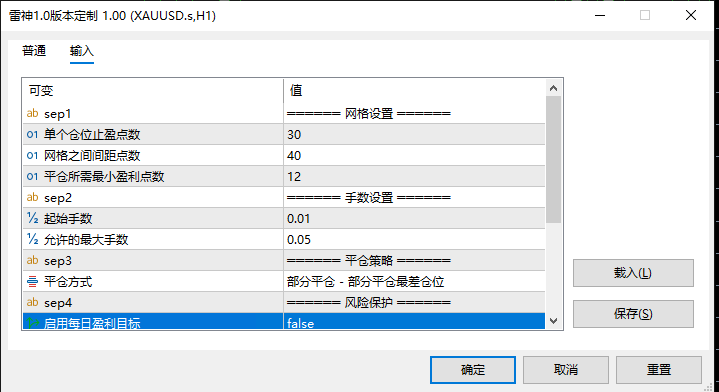The image size is (719, 392).
Task: Edit the 网格之间间距点数 value 40
Action: click(x=415, y=155)
